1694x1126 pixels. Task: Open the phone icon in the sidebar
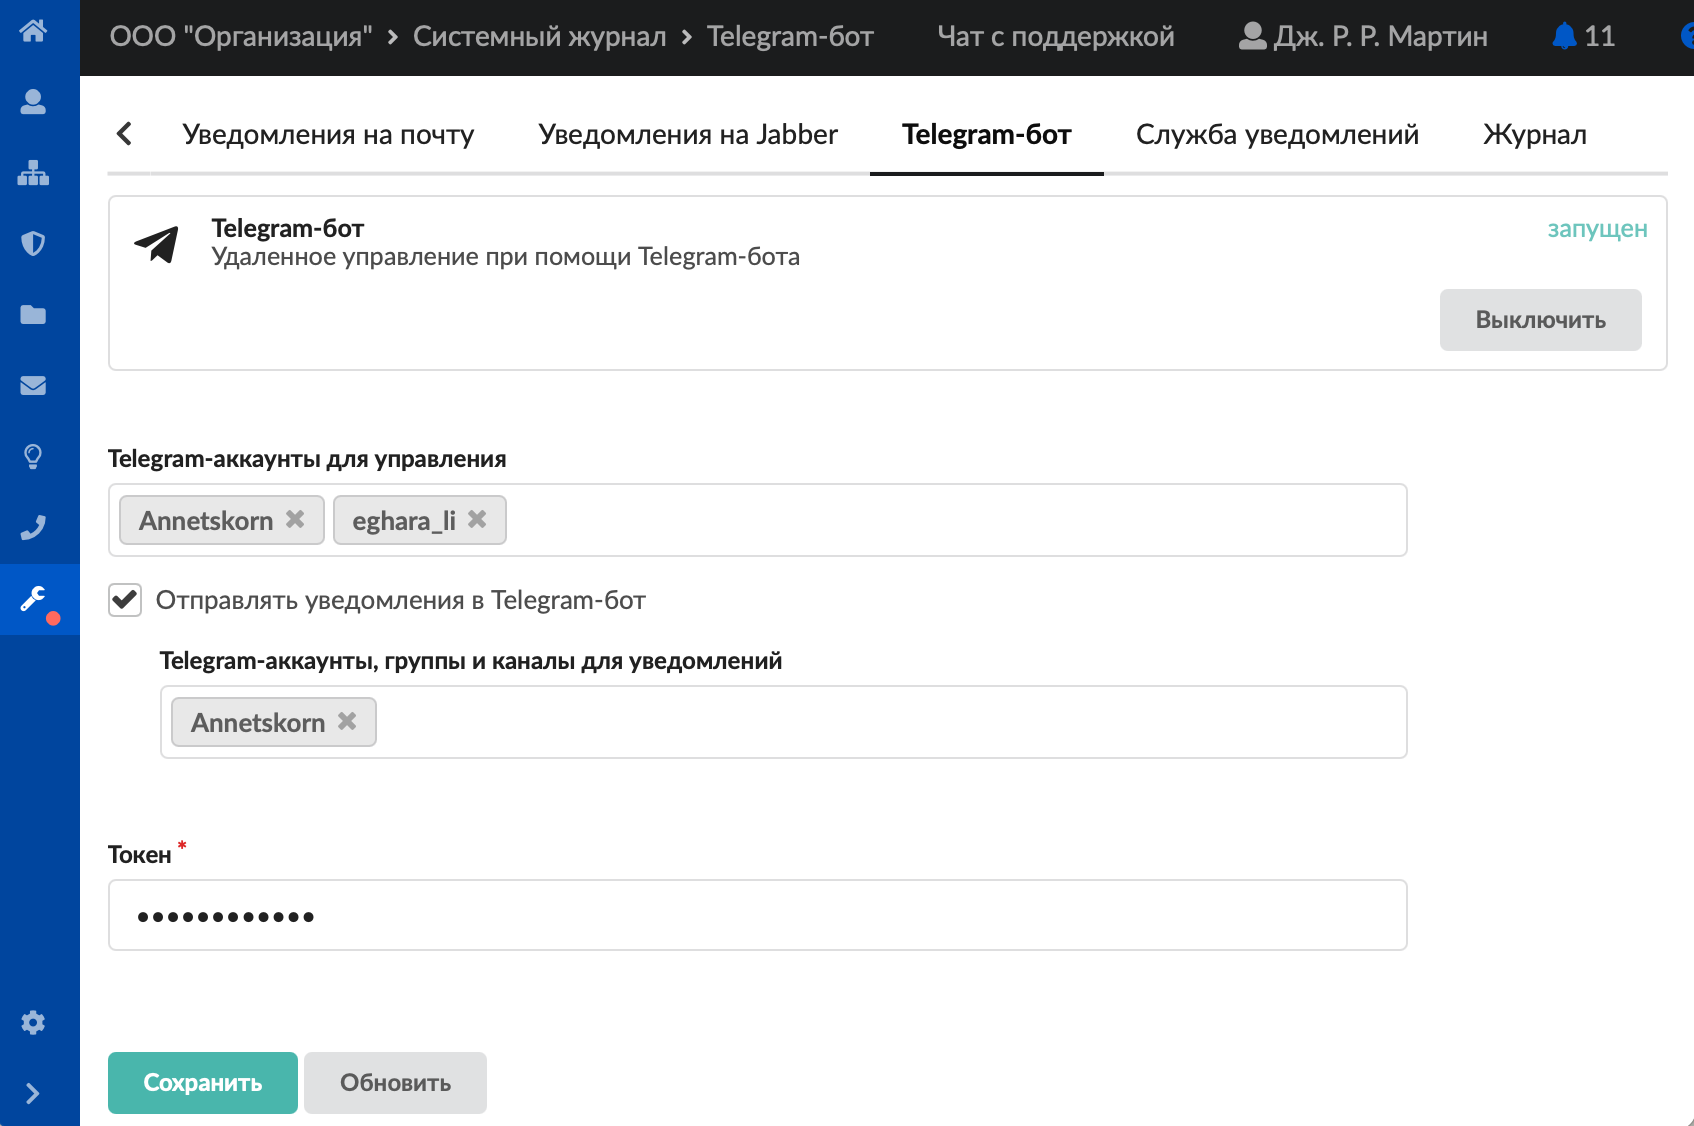(x=33, y=528)
